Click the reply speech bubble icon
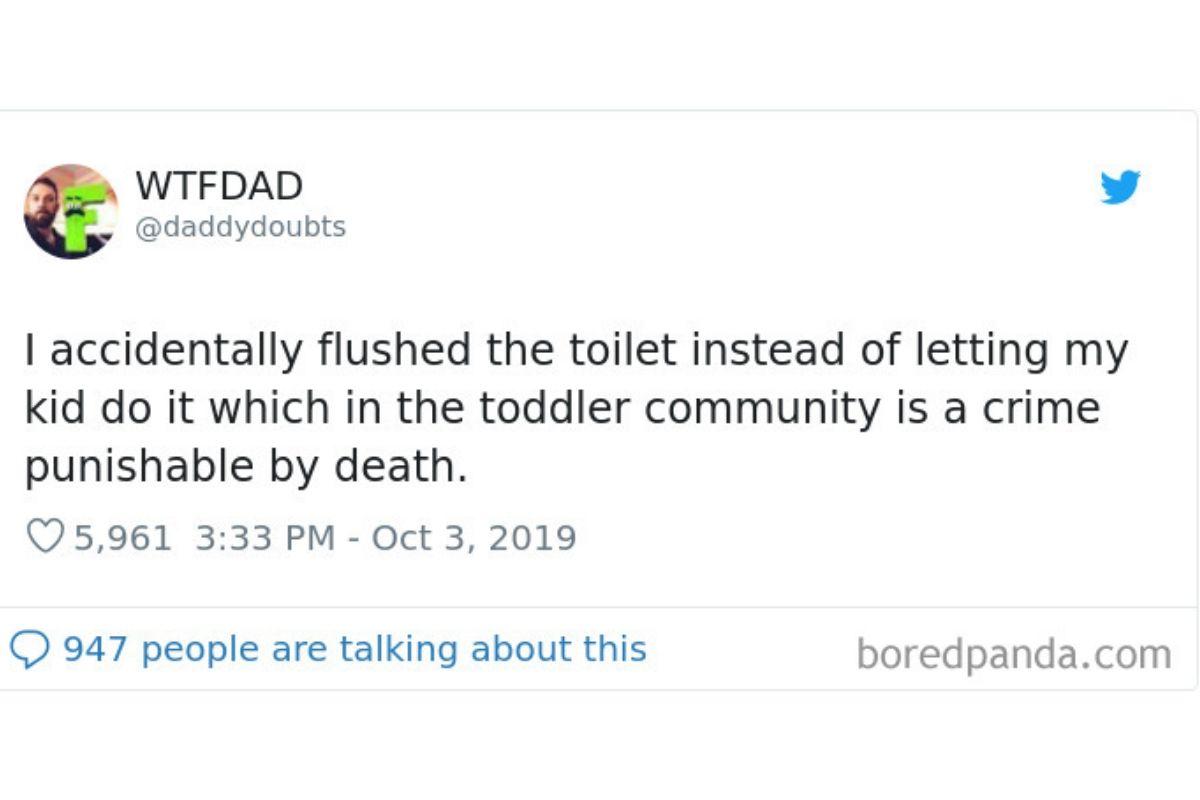Screen dimensions: 1200x800 [29, 650]
